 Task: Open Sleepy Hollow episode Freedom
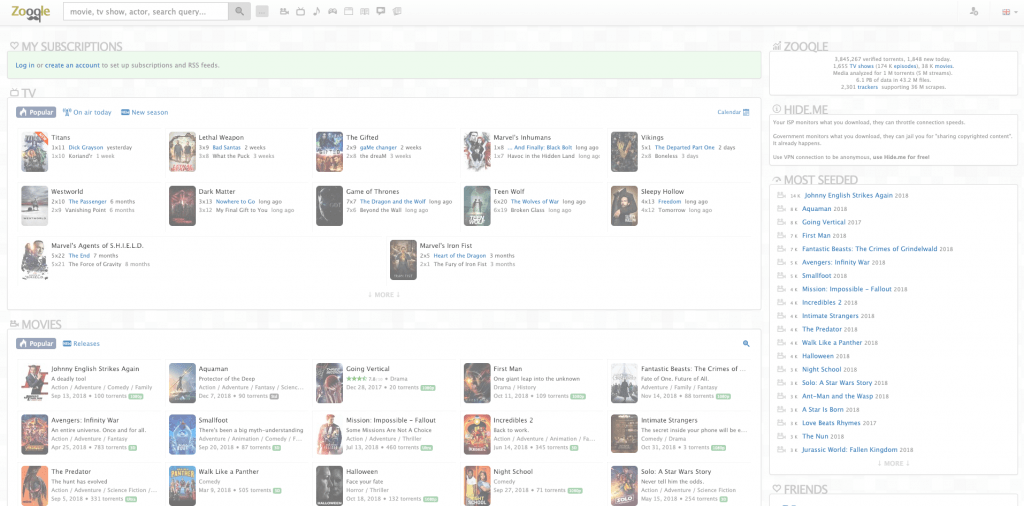(670, 202)
